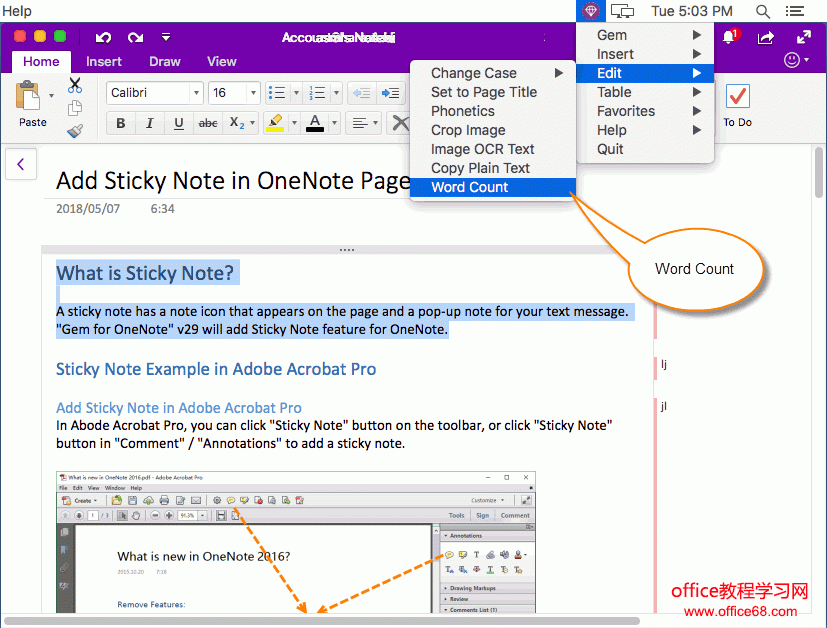Screen dimensions: 827x628
Task: Toggle subscript formatting
Action: coord(236,123)
